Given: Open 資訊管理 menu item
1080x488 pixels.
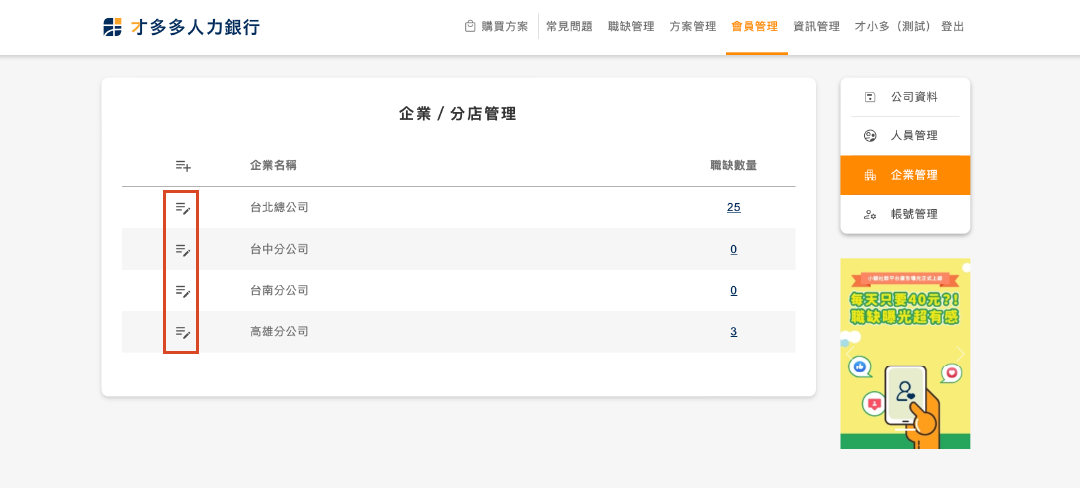Looking at the screenshot, I should click(x=816, y=27).
